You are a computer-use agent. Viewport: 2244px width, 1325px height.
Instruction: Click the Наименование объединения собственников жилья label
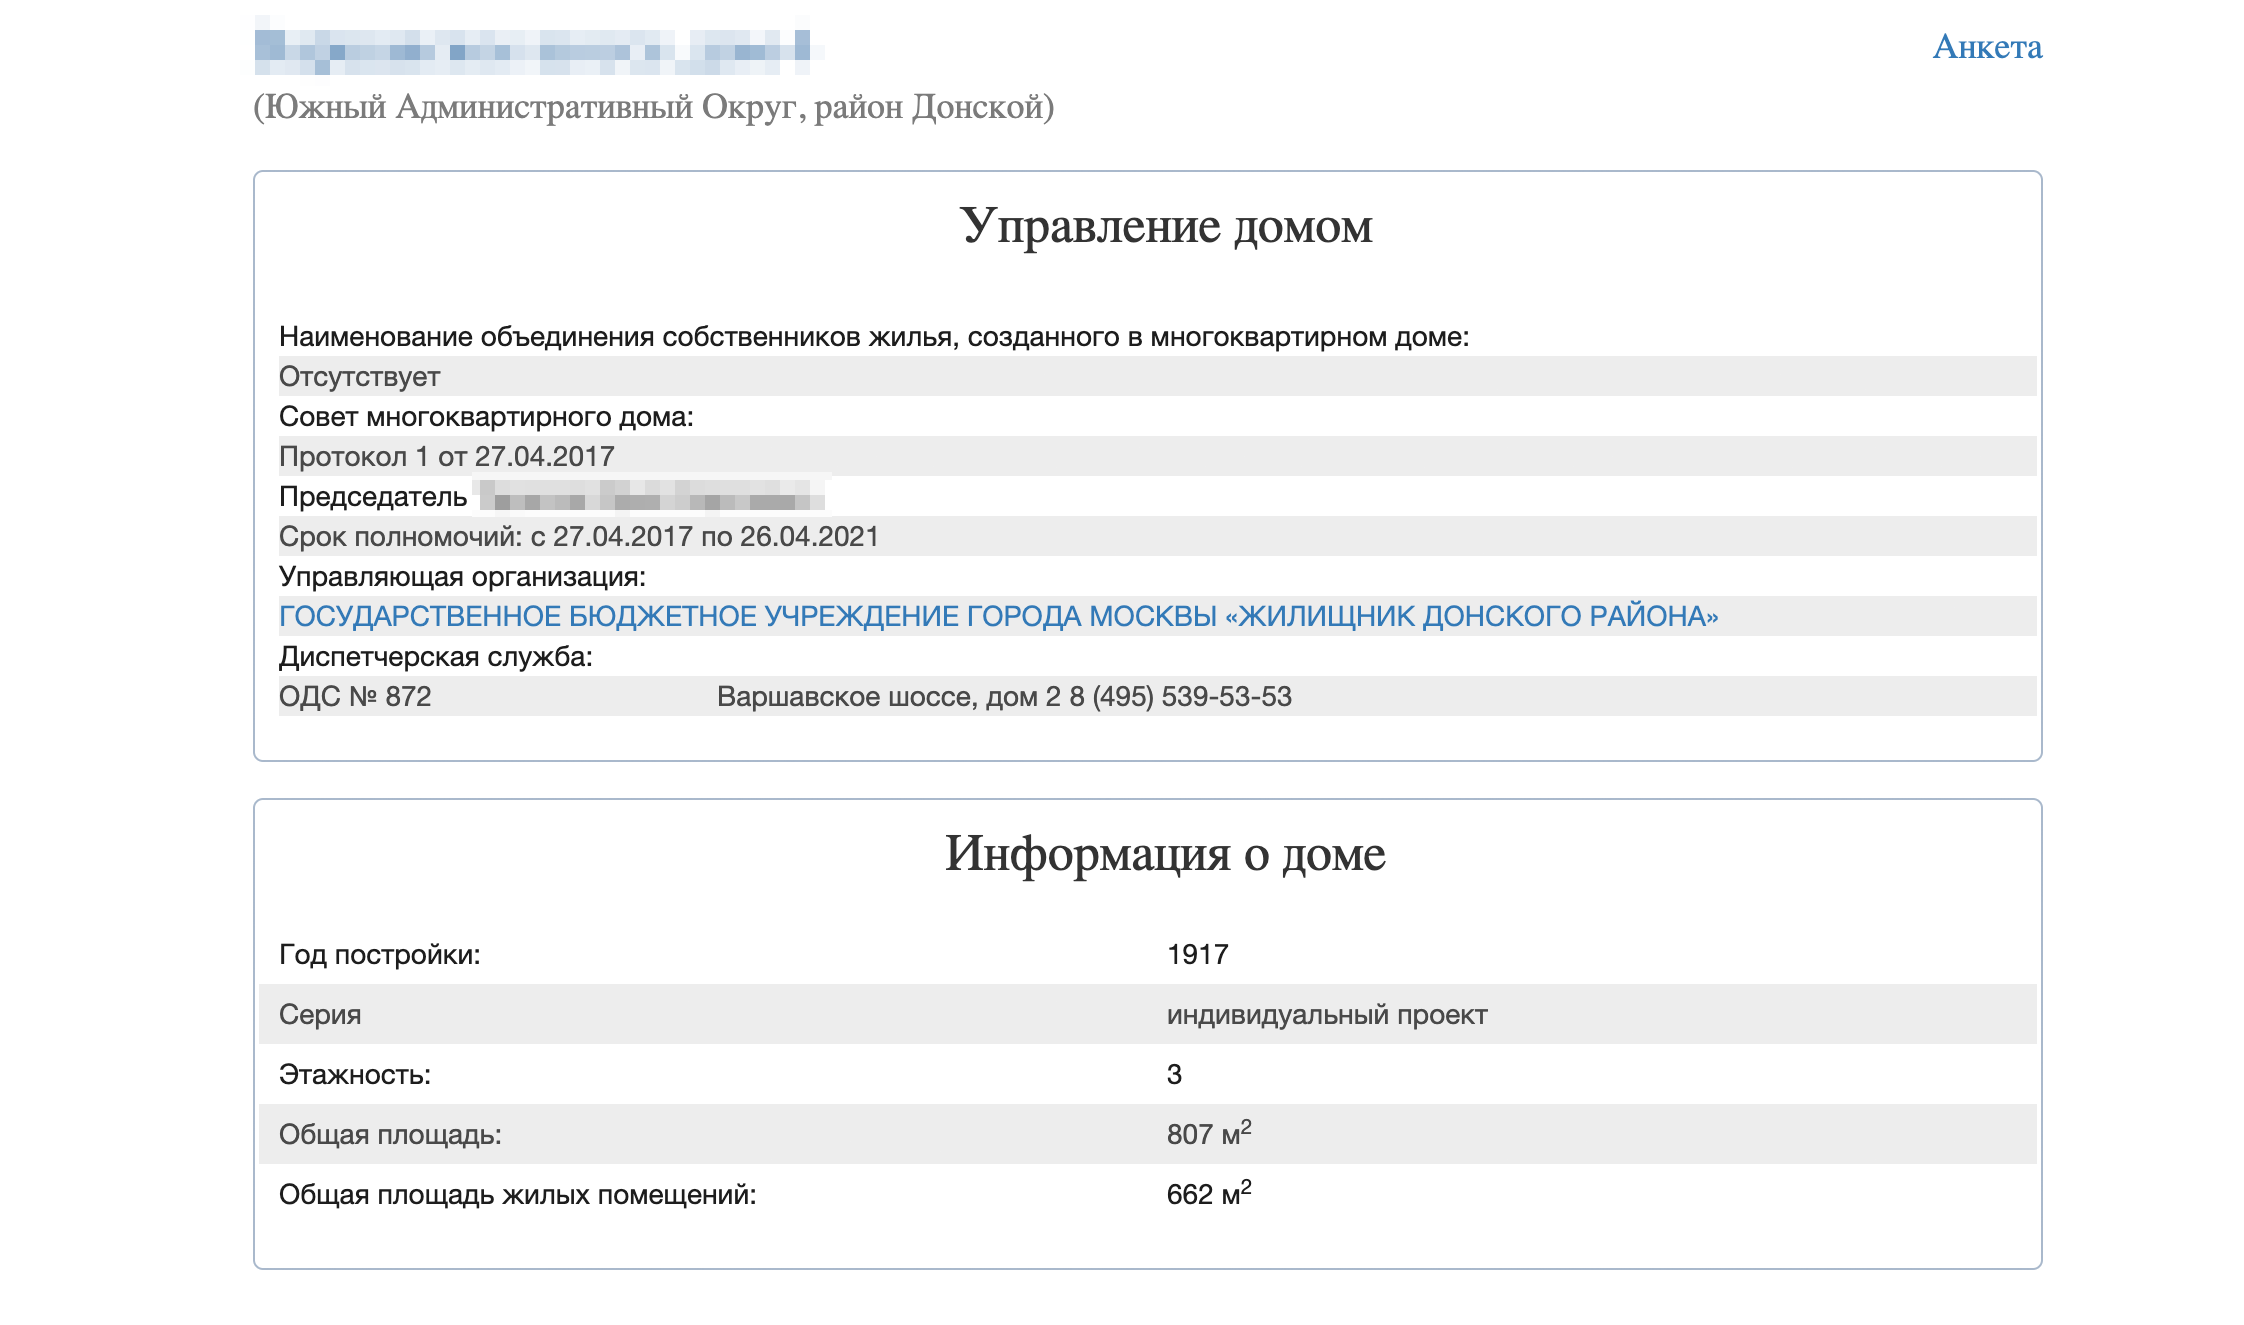click(874, 337)
